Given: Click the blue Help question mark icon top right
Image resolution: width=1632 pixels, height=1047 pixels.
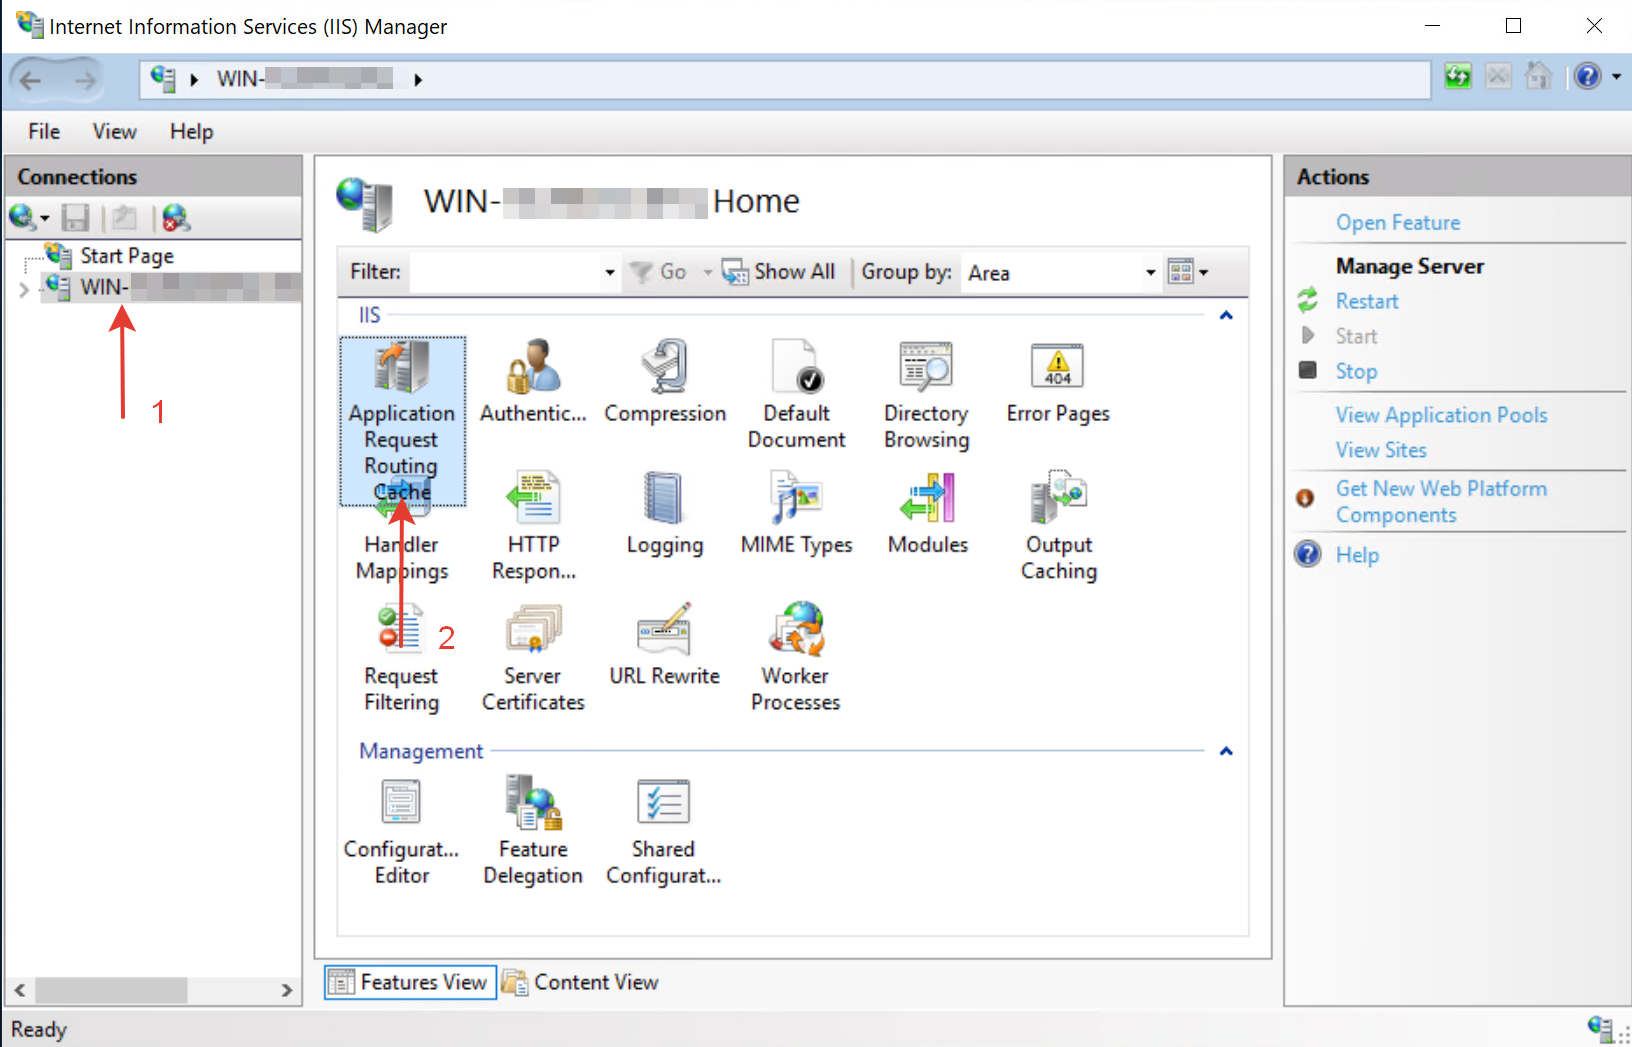Looking at the screenshot, I should click(x=1588, y=76).
